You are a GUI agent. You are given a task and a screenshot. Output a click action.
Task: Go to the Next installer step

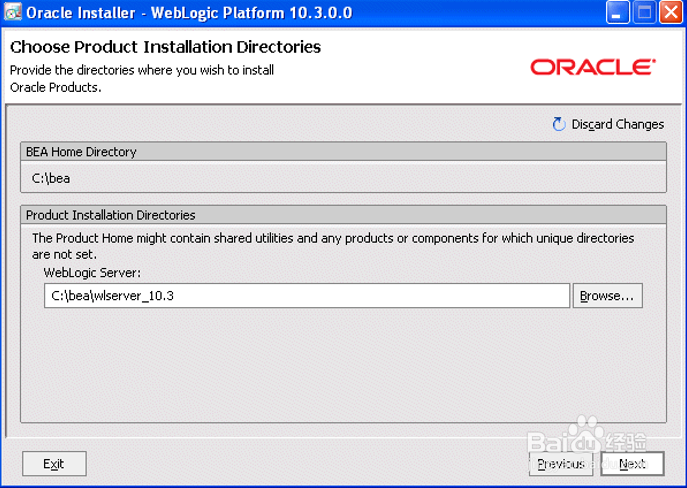point(632,463)
